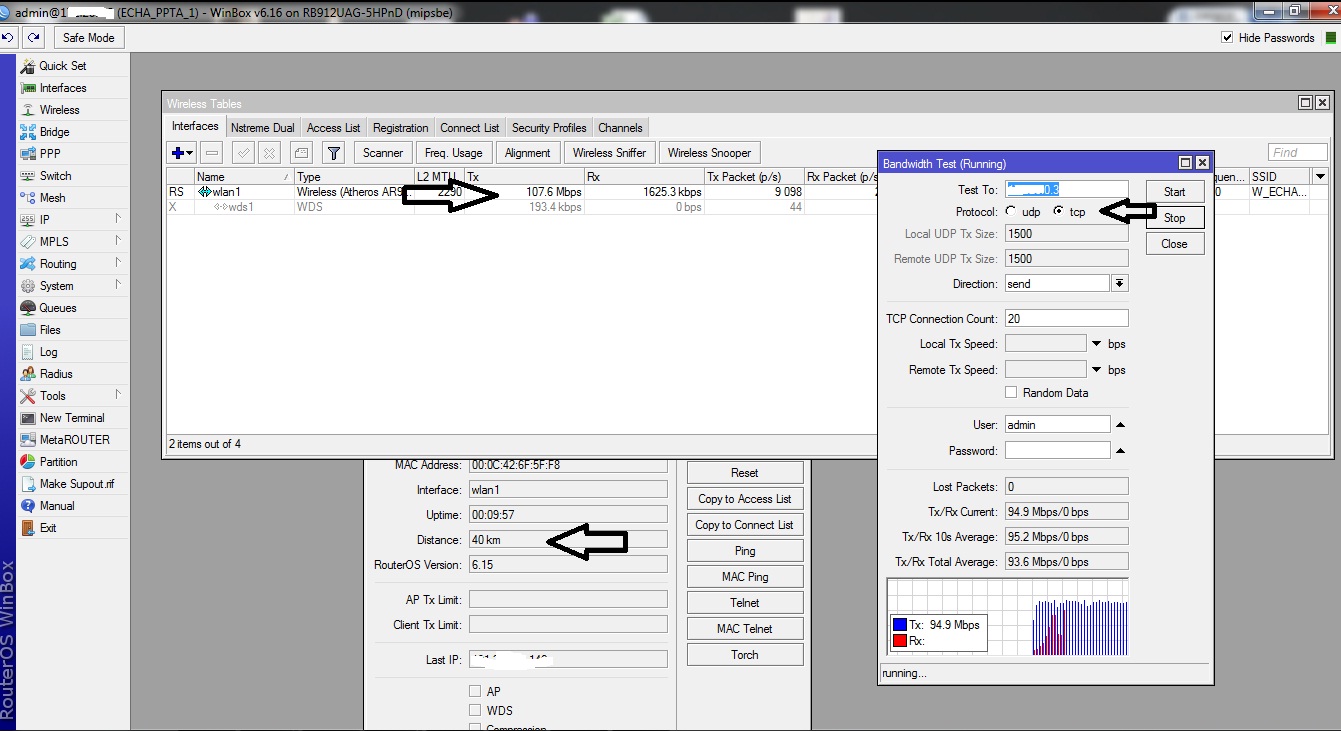The image size is (1341, 731).
Task: Select the wlan1 interface row
Action: click(x=747, y=192)
